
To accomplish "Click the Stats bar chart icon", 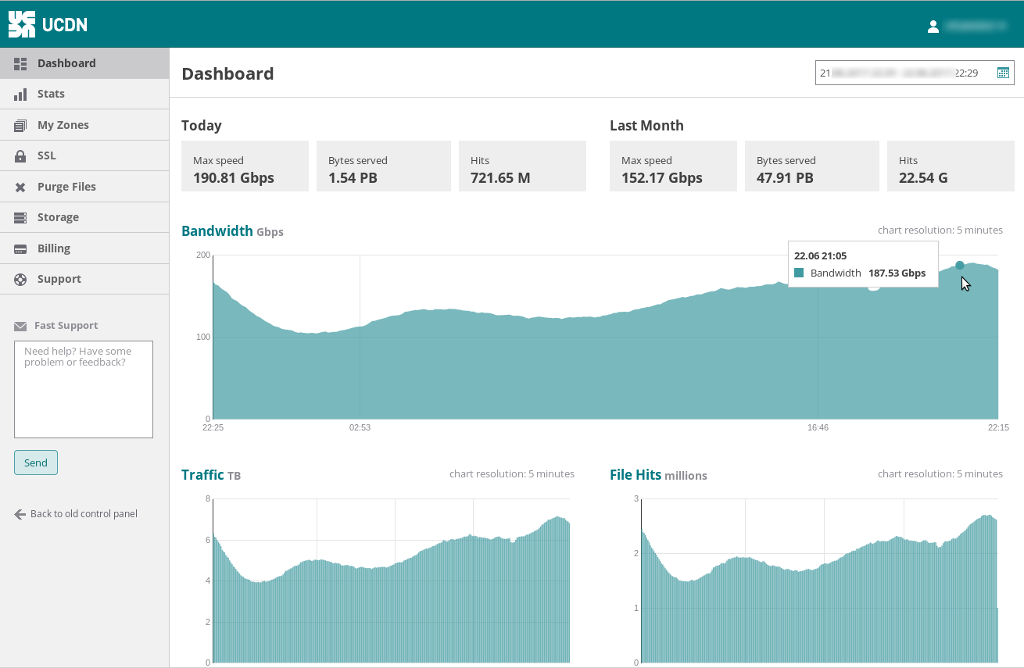I will 20,94.
